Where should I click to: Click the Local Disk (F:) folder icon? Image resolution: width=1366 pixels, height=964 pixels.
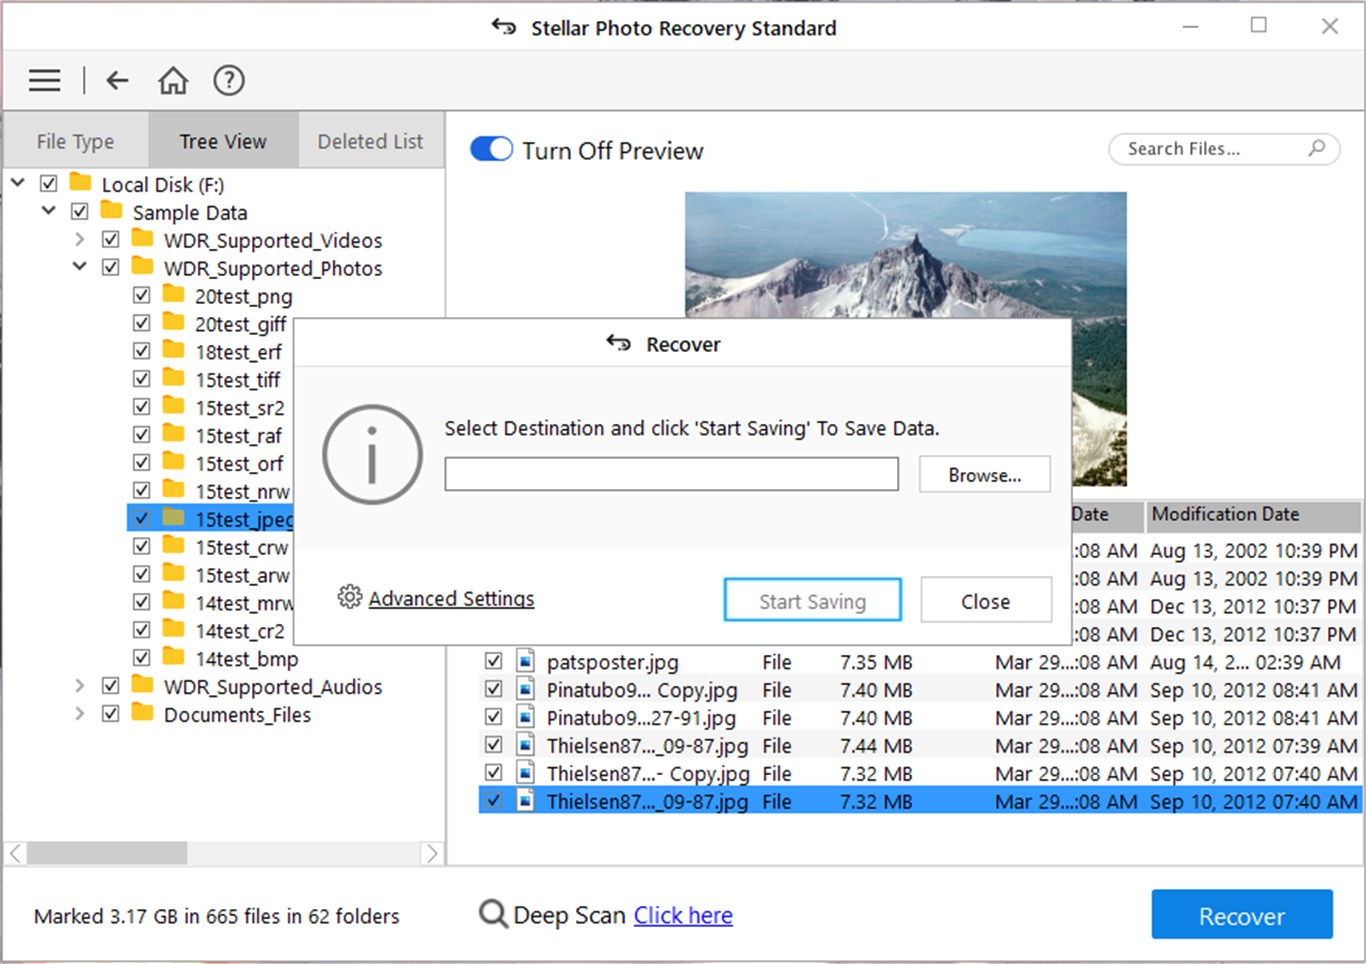coord(81,183)
